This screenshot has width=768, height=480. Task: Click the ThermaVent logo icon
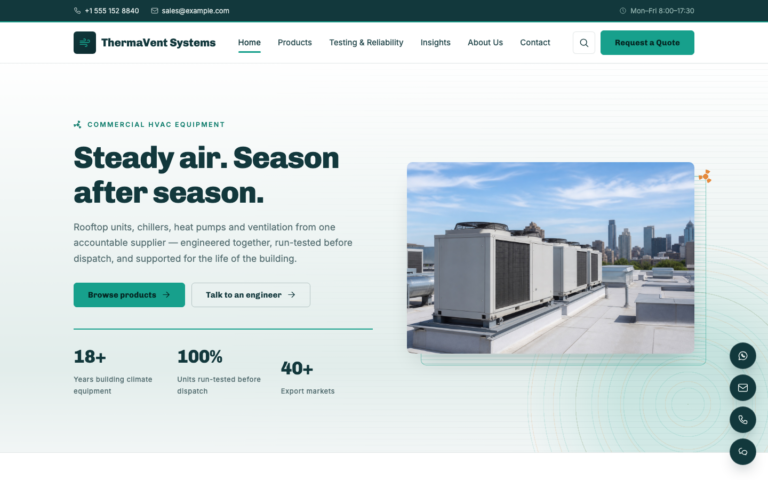(x=85, y=43)
